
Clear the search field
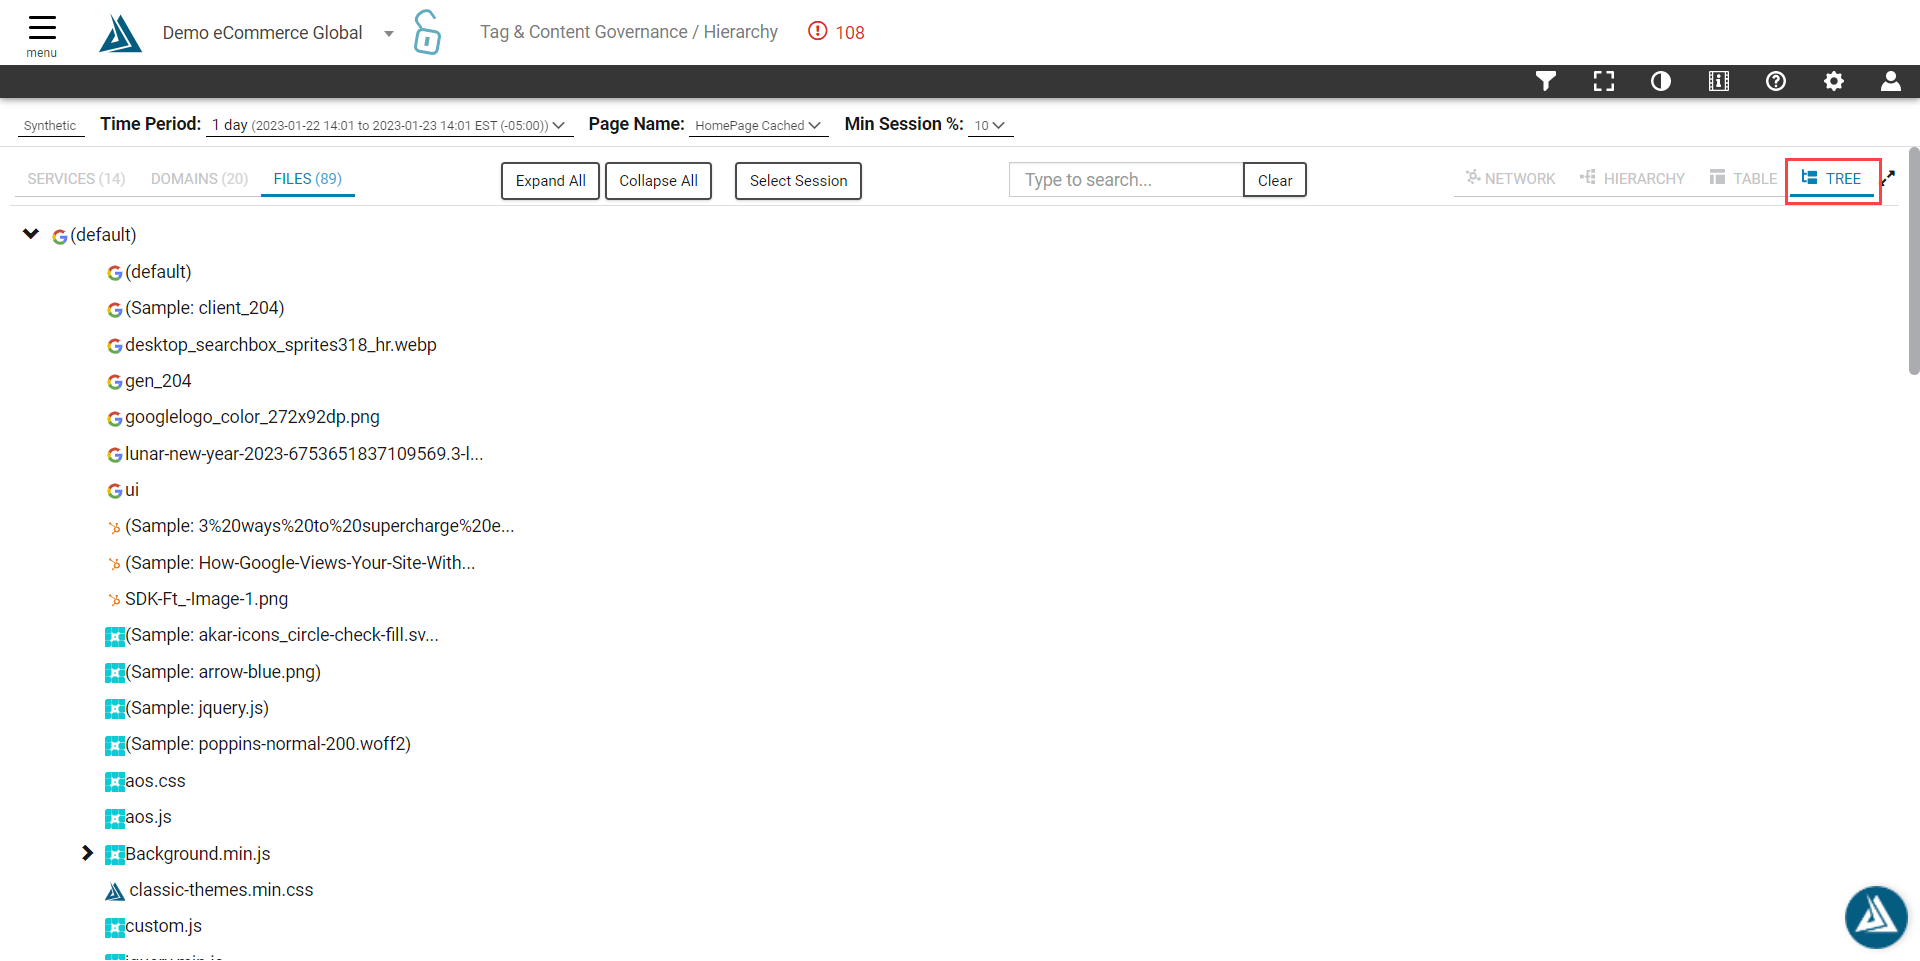pyautogui.click(x=1275, y=180)
